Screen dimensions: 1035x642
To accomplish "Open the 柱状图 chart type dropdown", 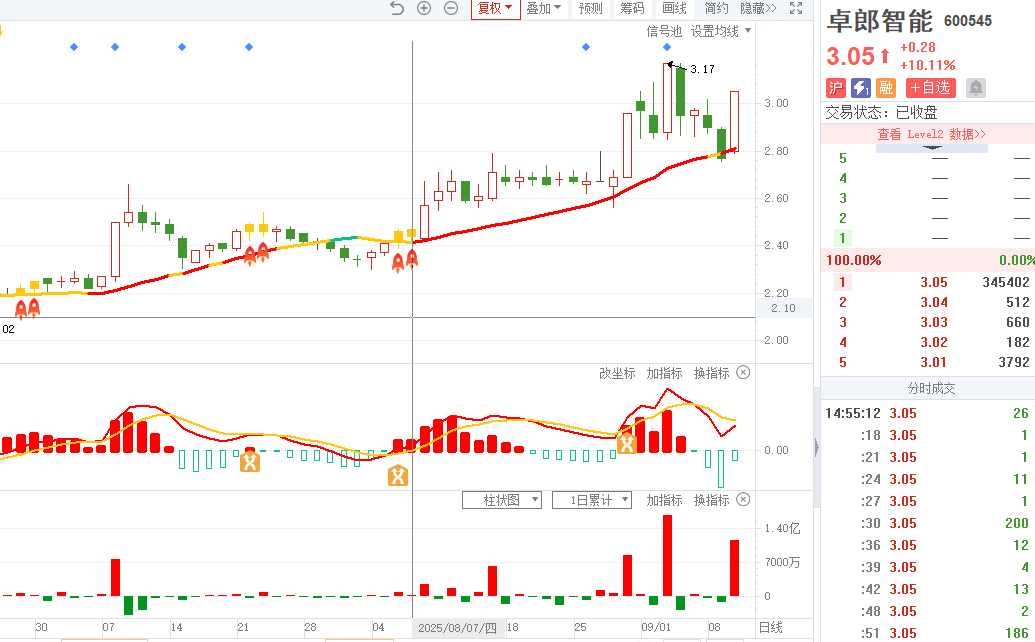I will (502, 500).
